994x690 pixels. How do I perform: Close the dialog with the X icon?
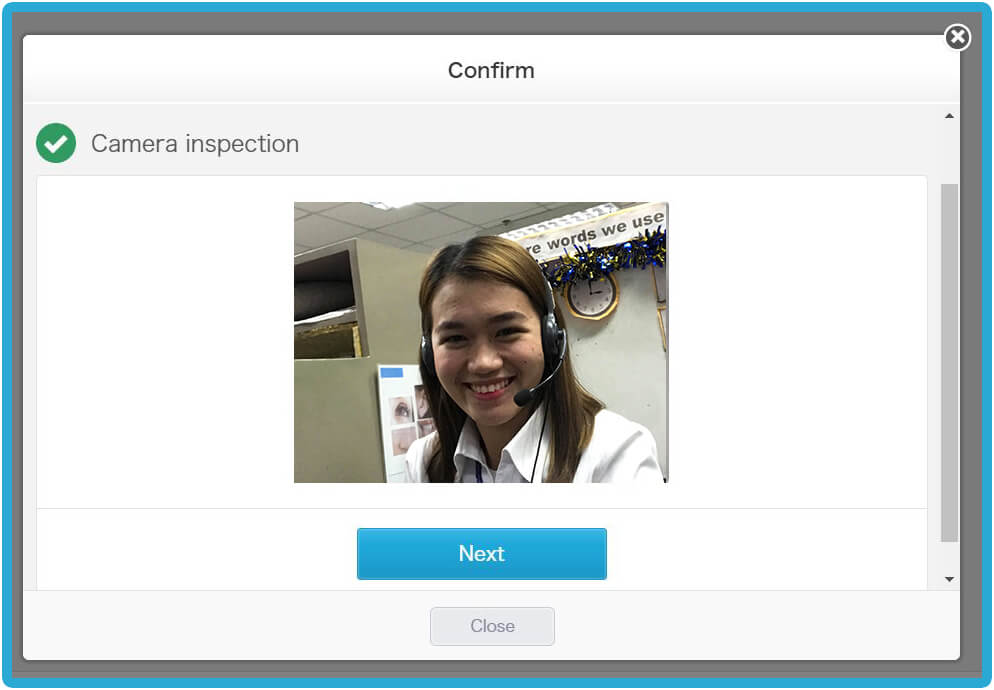957,38
